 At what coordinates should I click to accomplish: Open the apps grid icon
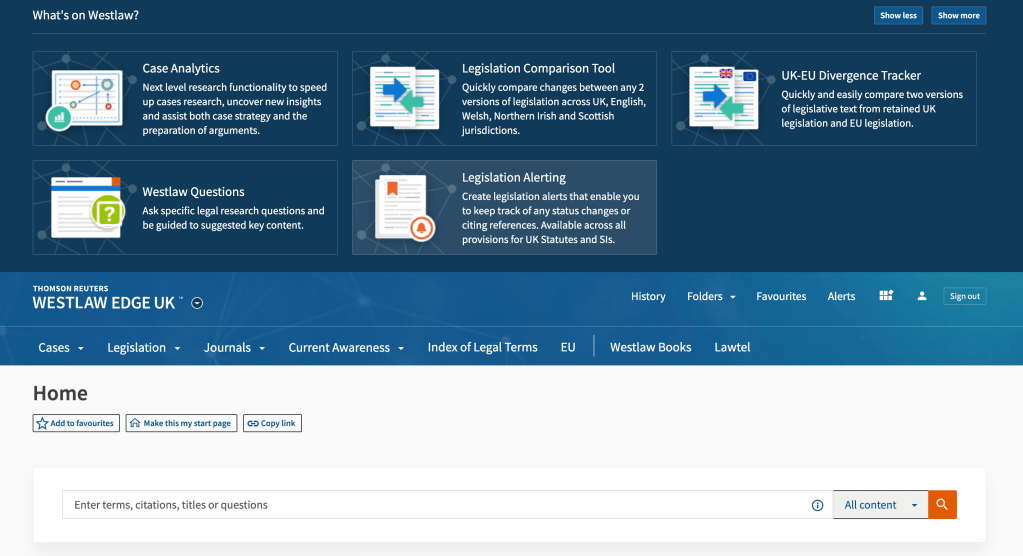[x=885, y=296]
